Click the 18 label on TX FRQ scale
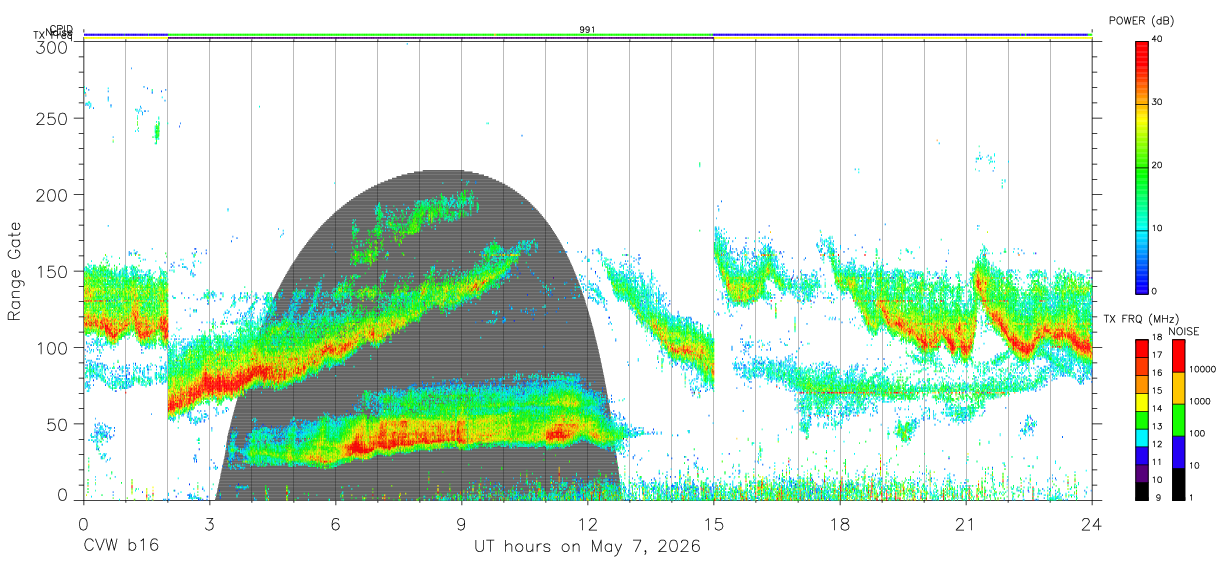 click(x=1157, y=337)
